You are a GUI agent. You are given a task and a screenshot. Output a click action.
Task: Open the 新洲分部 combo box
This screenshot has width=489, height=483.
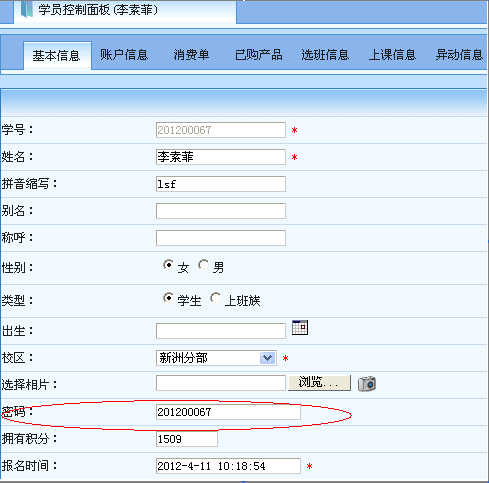click(216, 358)
